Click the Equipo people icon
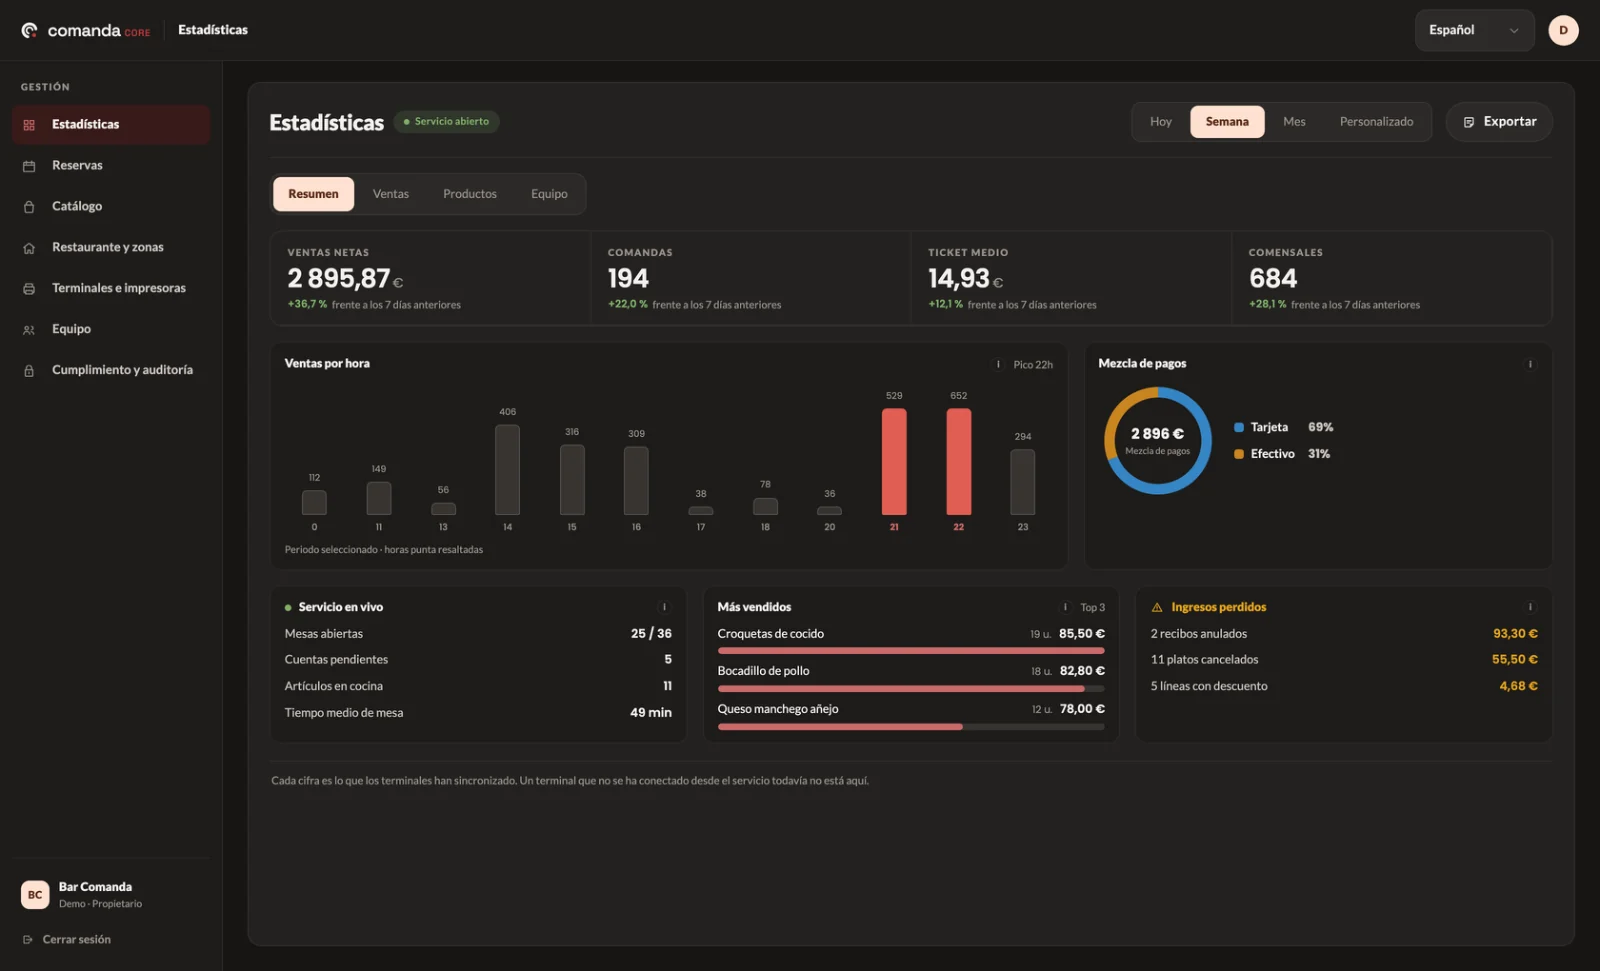 point(29,330)
